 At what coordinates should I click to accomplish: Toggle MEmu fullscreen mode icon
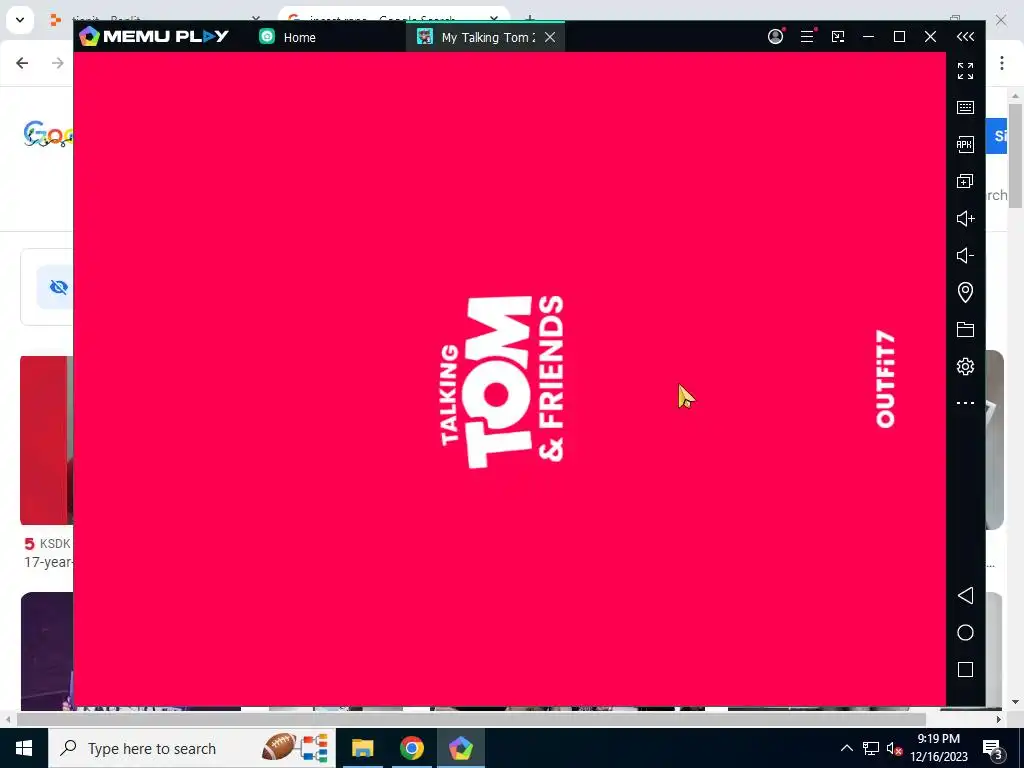point(965,71)
